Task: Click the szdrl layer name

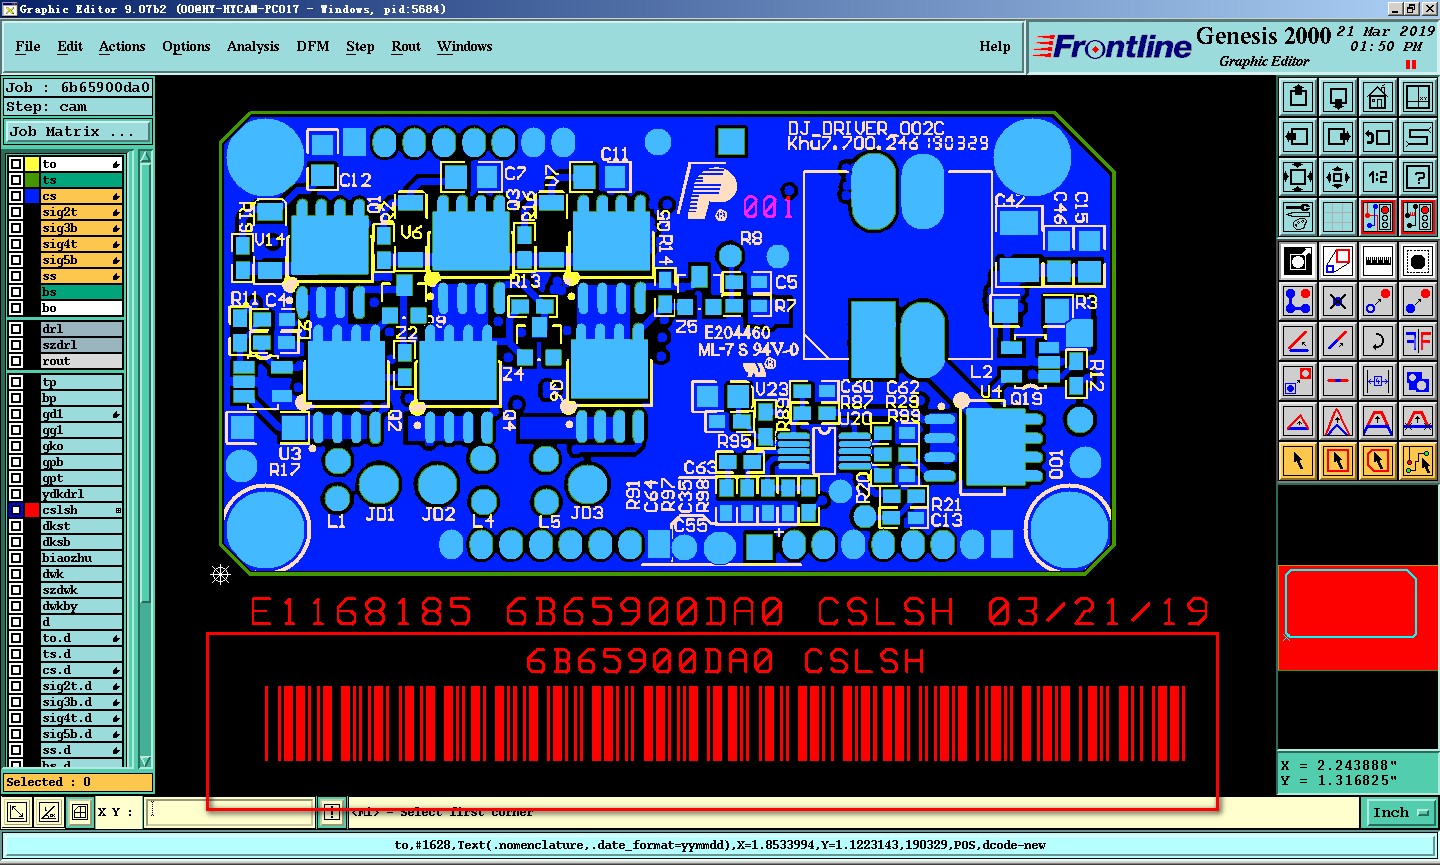Action: click(81, 345)
